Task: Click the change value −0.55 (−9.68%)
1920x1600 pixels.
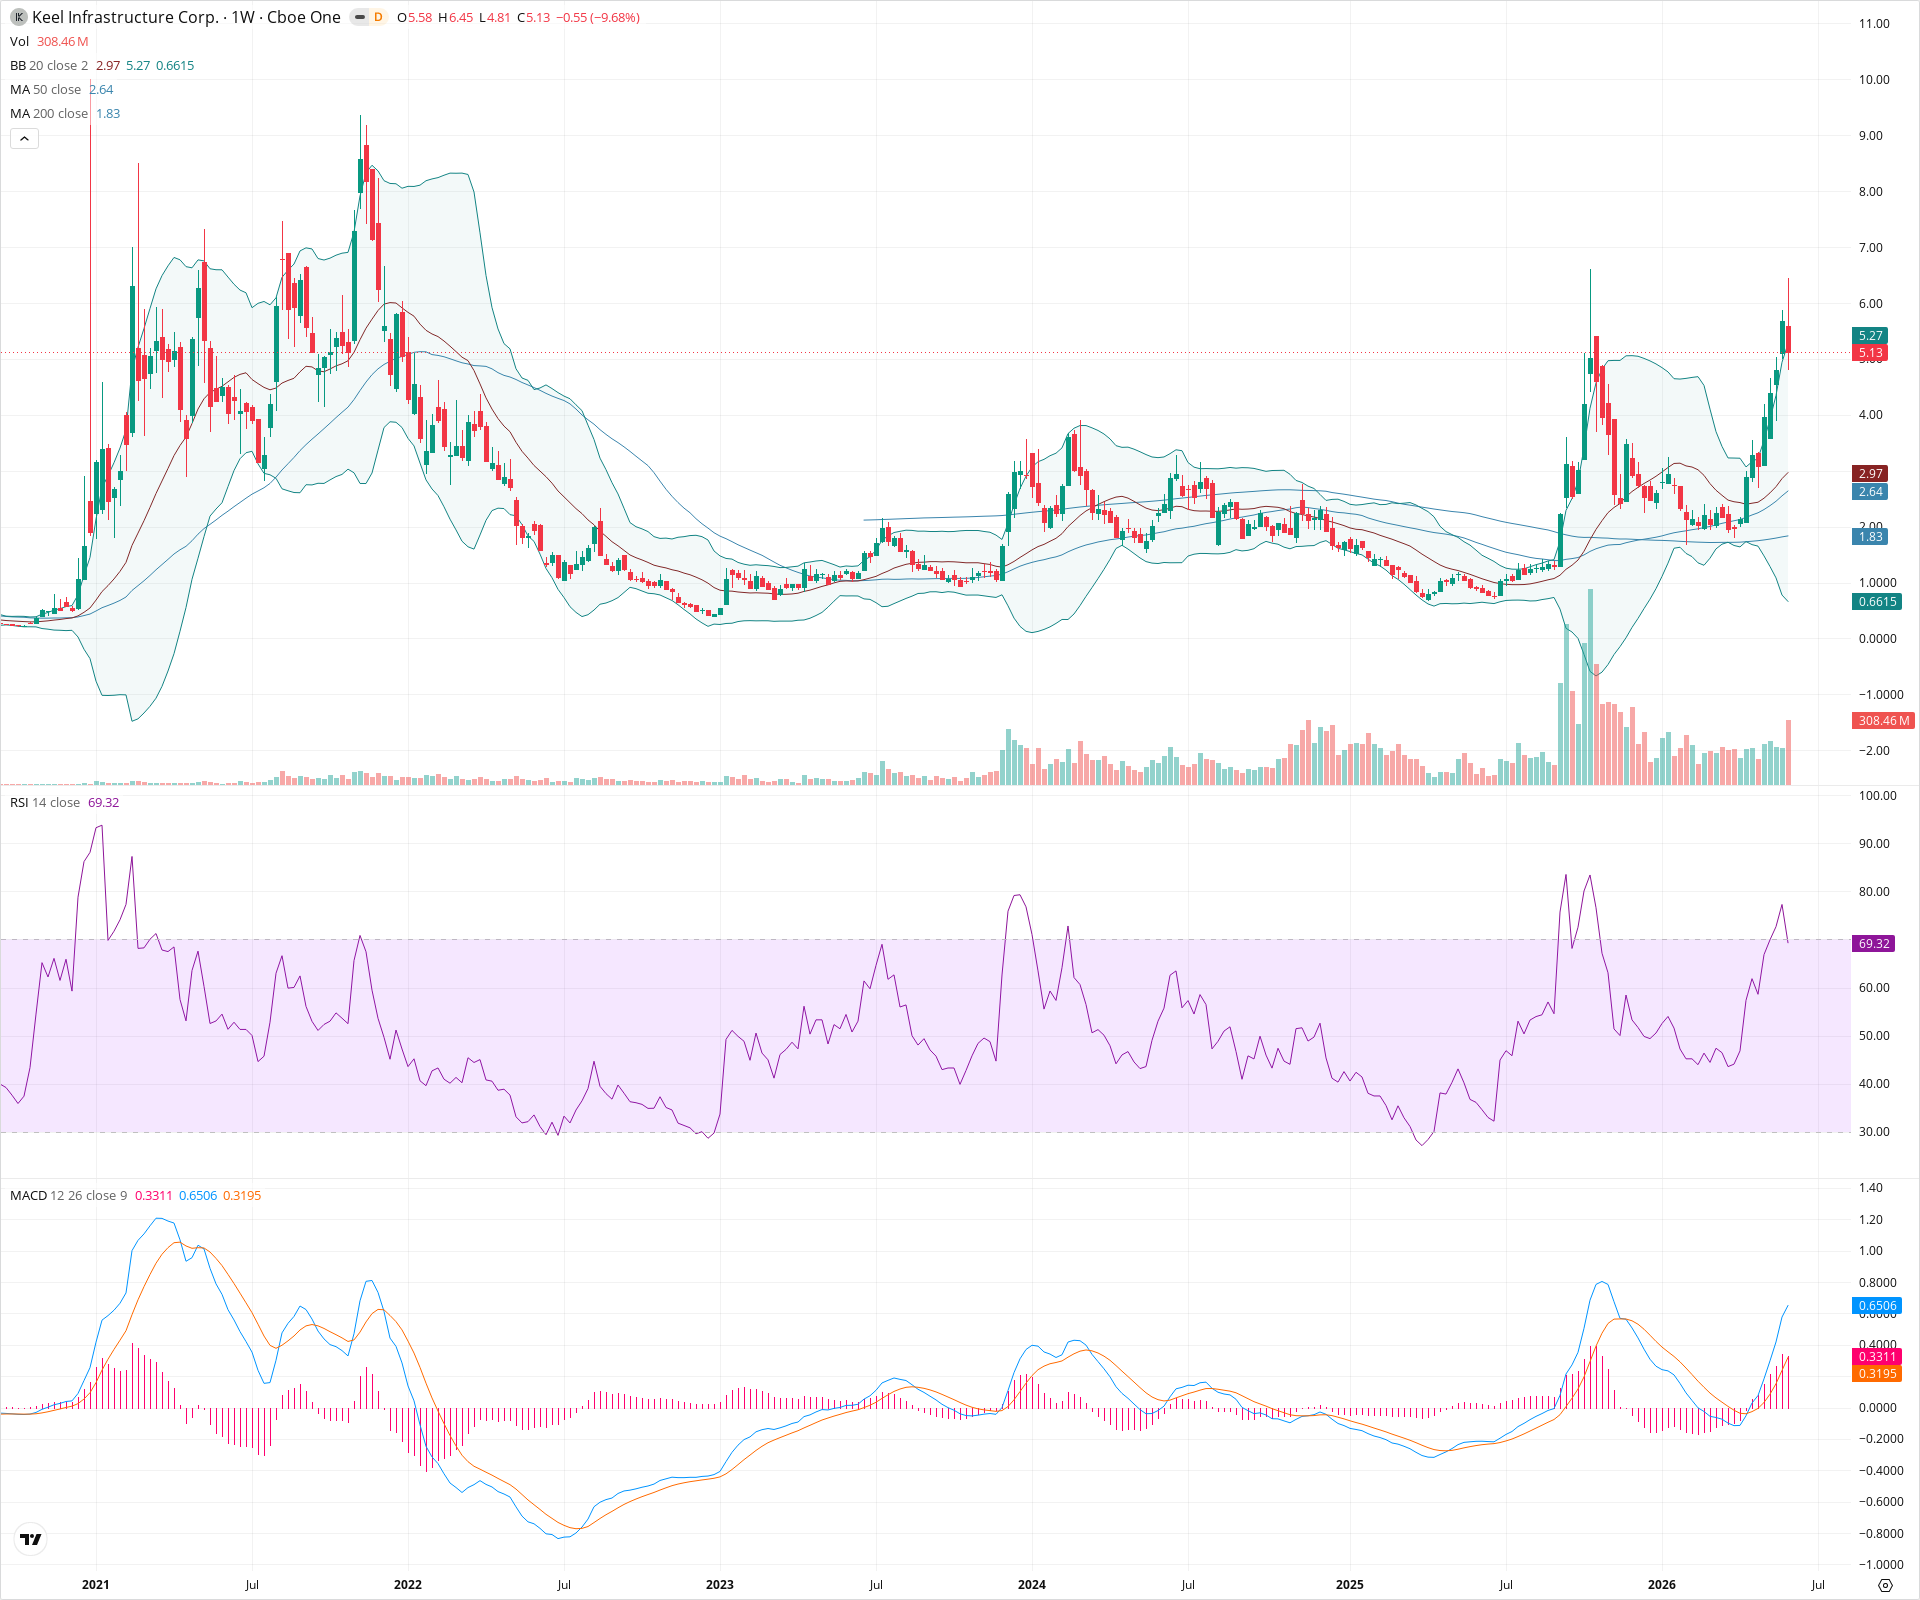Action: point(597,17)
